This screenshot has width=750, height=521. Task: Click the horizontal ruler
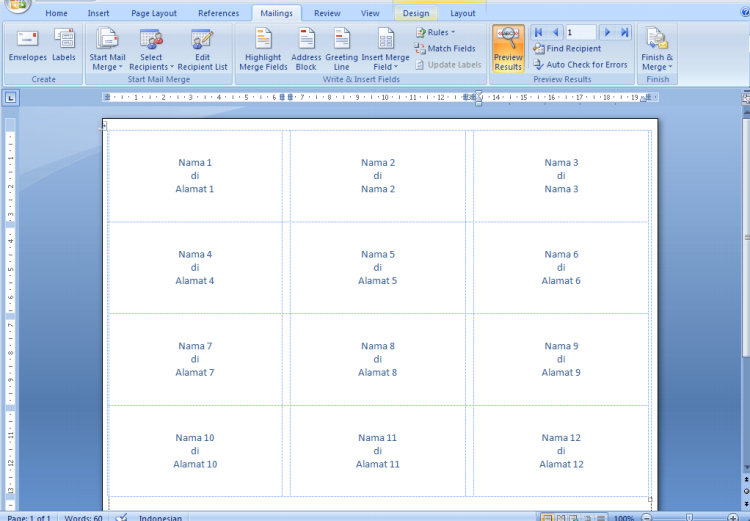380,98
